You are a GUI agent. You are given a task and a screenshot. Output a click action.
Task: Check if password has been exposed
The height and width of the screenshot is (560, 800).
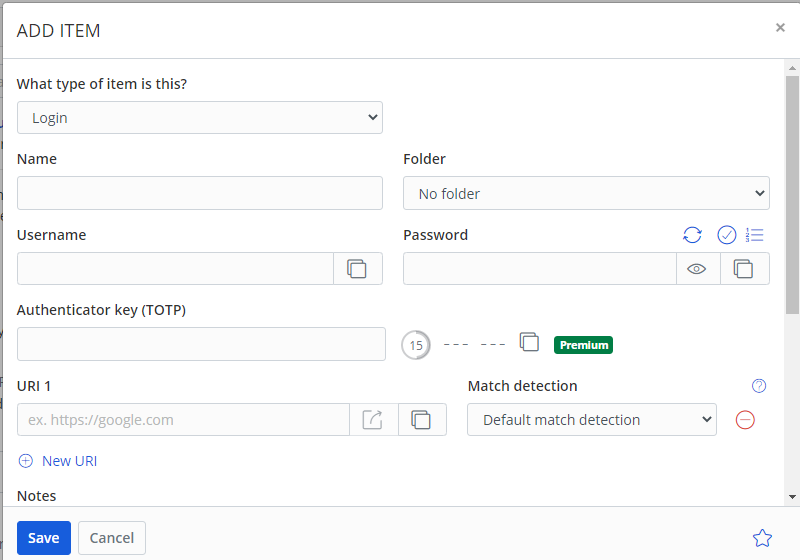(x=727, y=235)
